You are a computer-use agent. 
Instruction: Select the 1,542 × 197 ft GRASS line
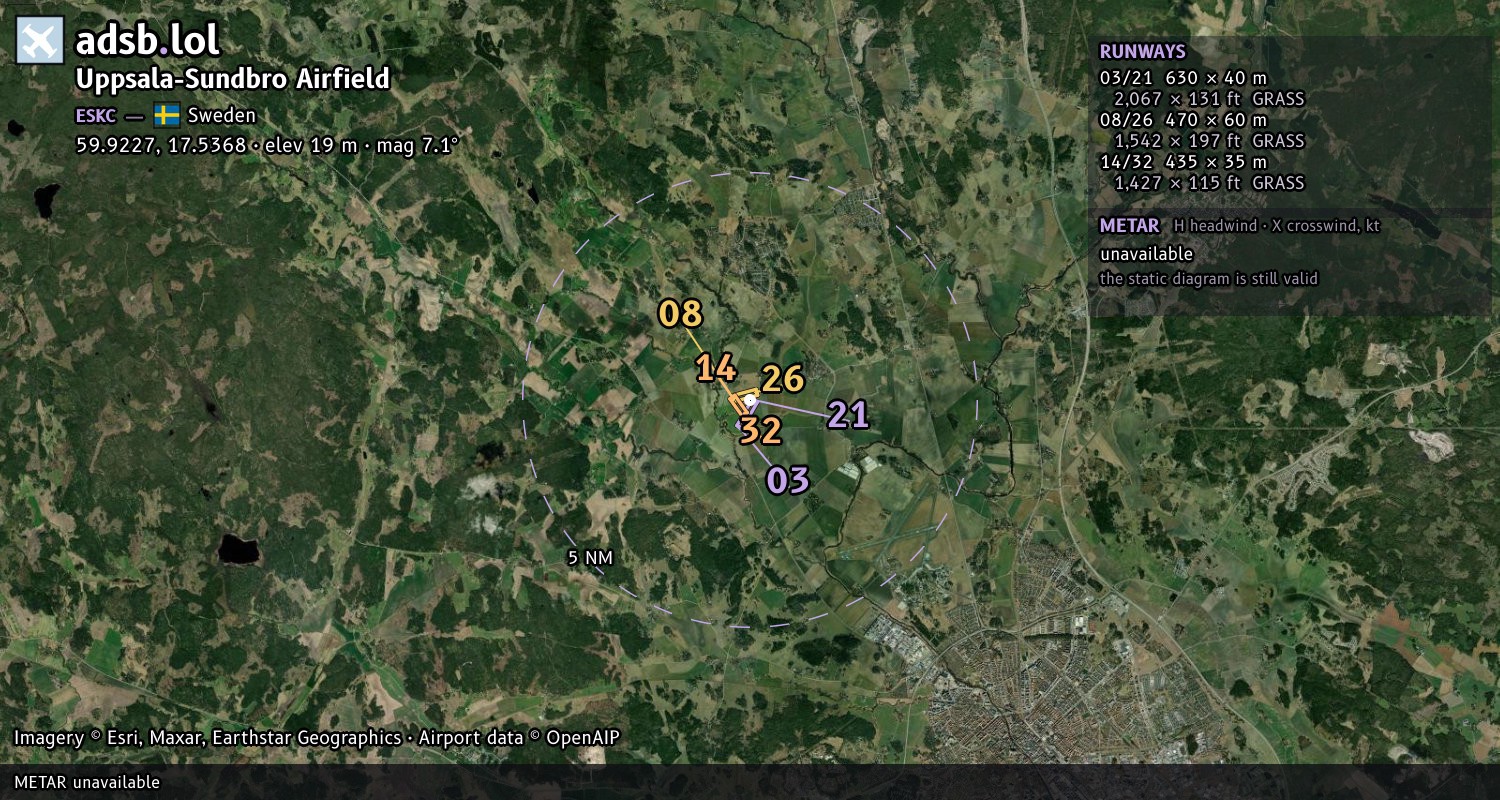point(1209,141)
